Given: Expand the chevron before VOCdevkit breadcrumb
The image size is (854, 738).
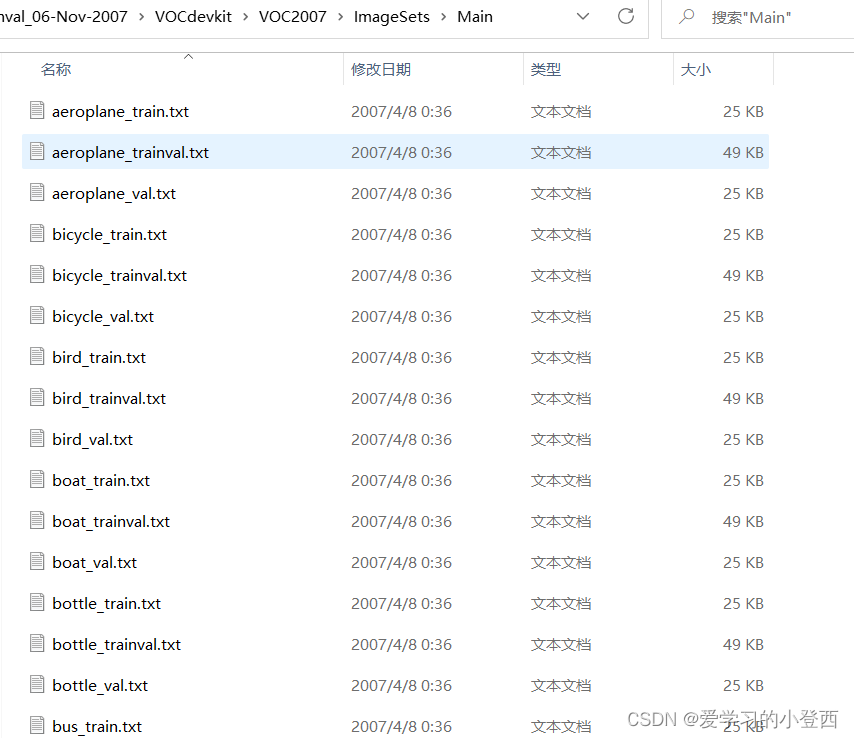Looking at the screenshot, I should tap(142, 17).
